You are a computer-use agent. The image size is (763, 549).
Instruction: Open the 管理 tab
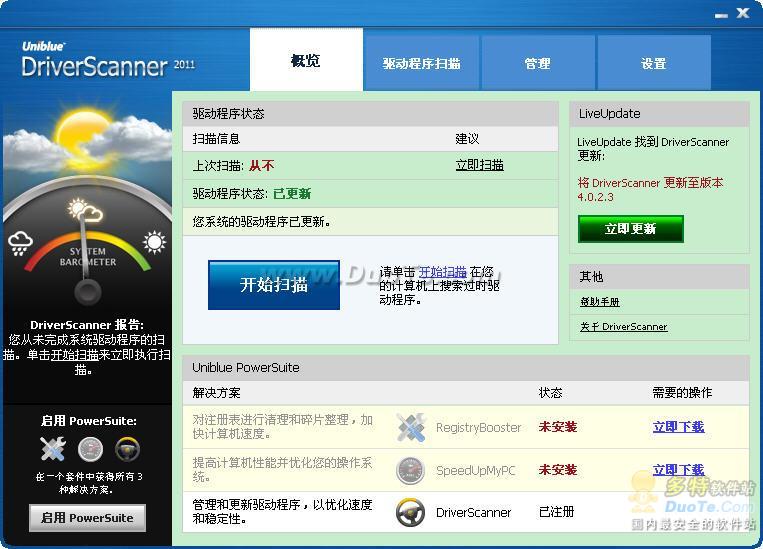coord(538,63)
